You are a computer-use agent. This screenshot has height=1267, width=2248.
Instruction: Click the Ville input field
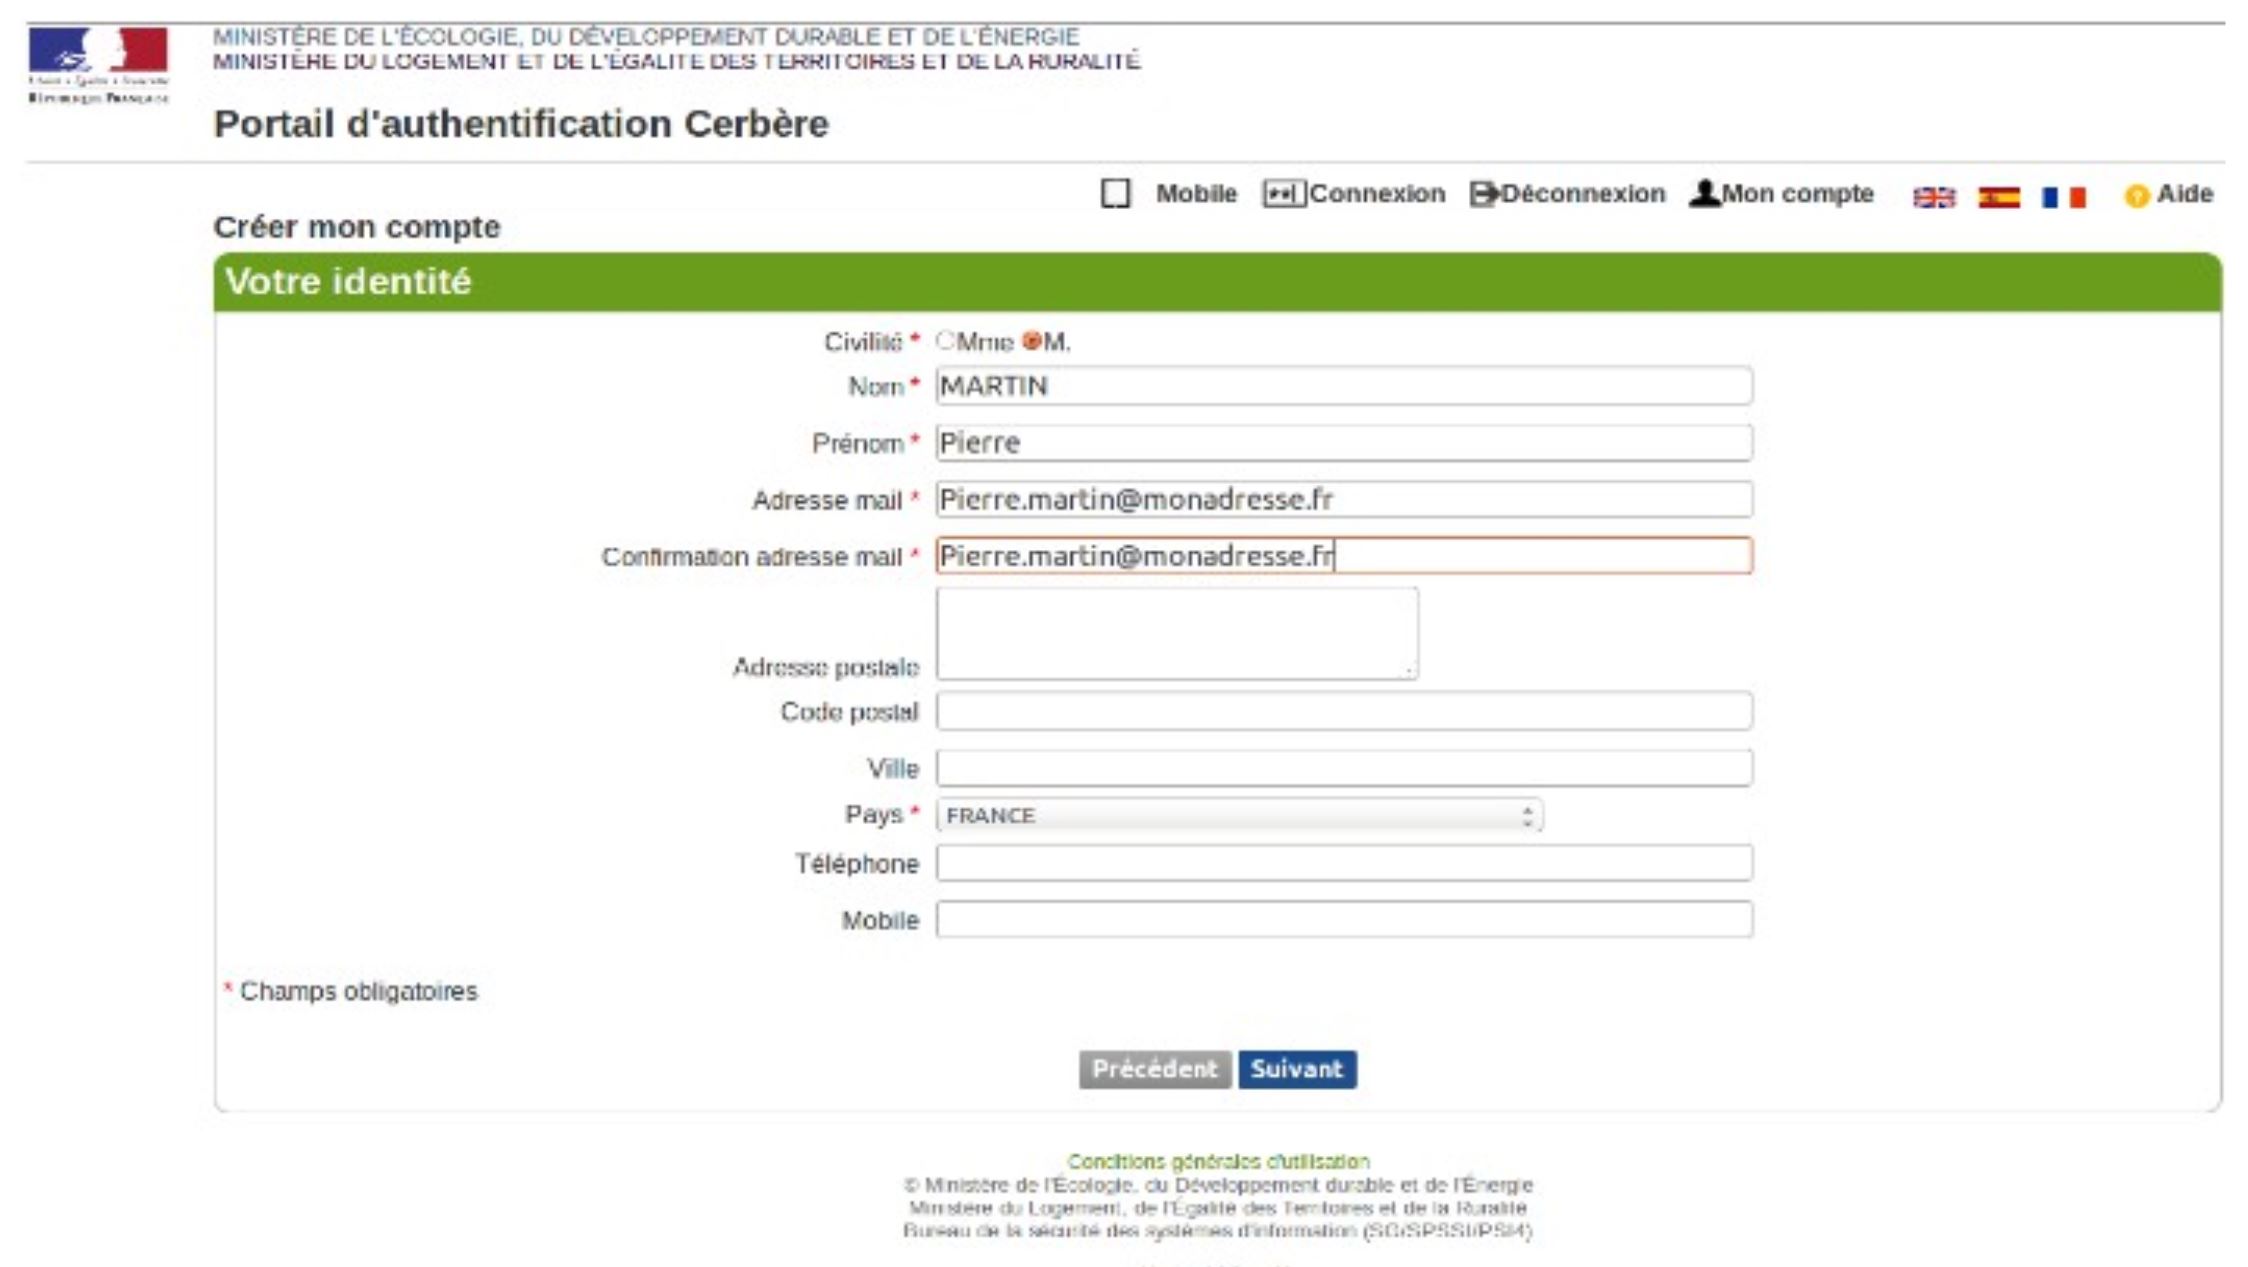click(x=1343, y=768)
